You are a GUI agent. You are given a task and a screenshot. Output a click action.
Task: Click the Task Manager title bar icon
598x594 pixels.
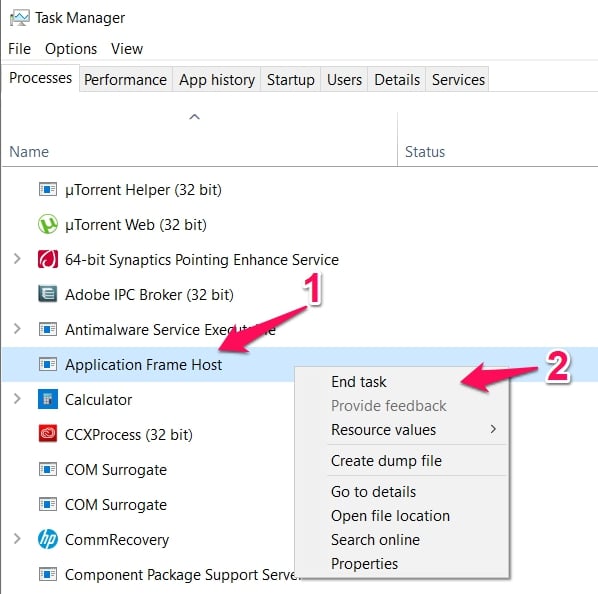(19, 18)
